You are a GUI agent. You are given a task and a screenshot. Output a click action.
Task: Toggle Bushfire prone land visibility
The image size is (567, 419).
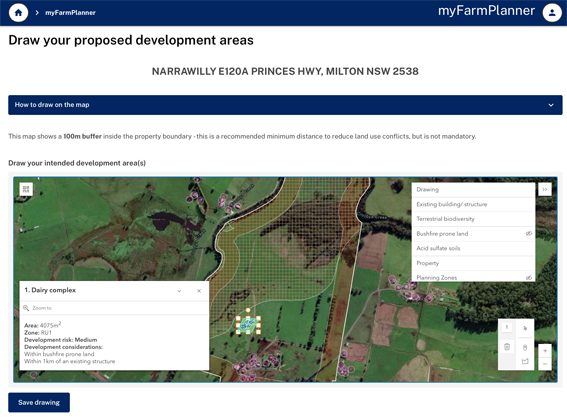(x=528, y=234)
